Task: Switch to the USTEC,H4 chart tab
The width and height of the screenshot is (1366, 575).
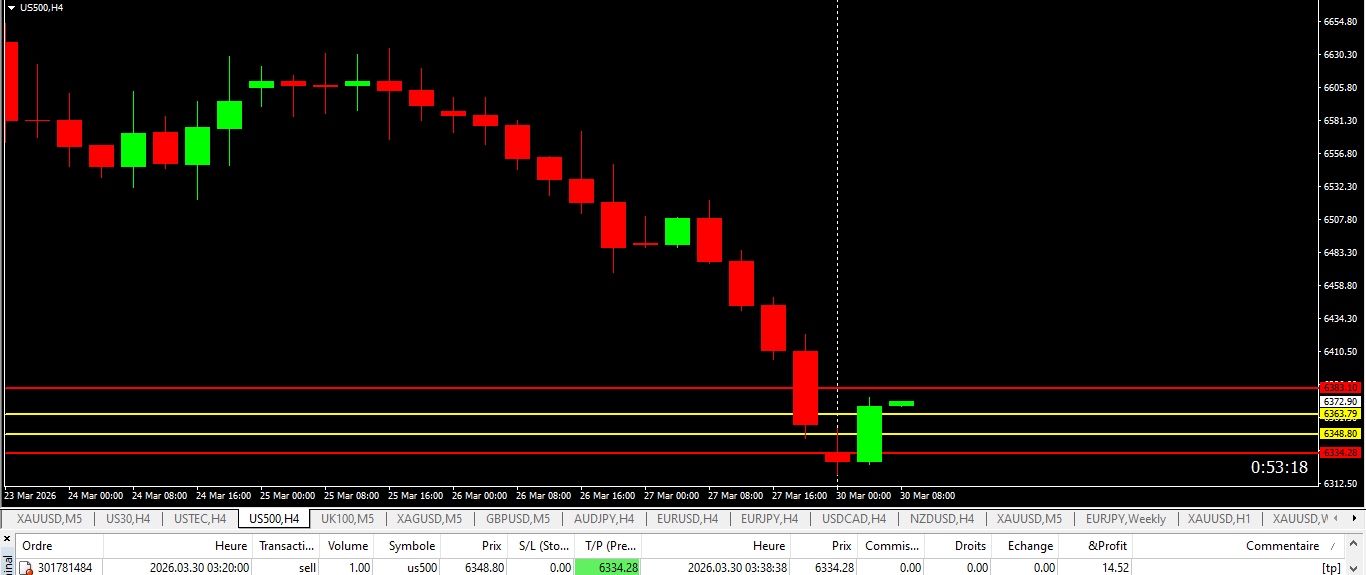Action: [x=199, y=519]
